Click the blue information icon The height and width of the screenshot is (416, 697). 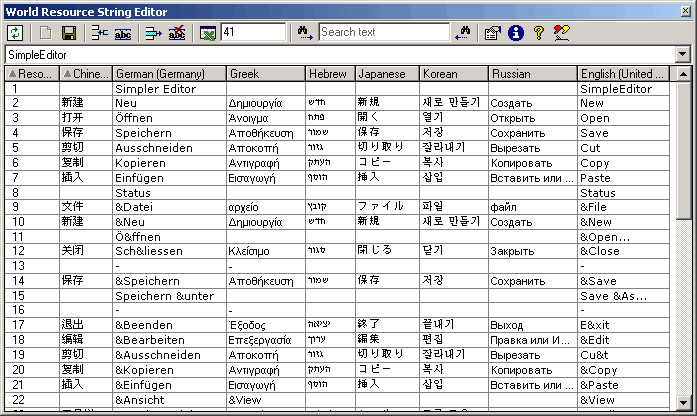pyautogui.click(x=516, y=32)
